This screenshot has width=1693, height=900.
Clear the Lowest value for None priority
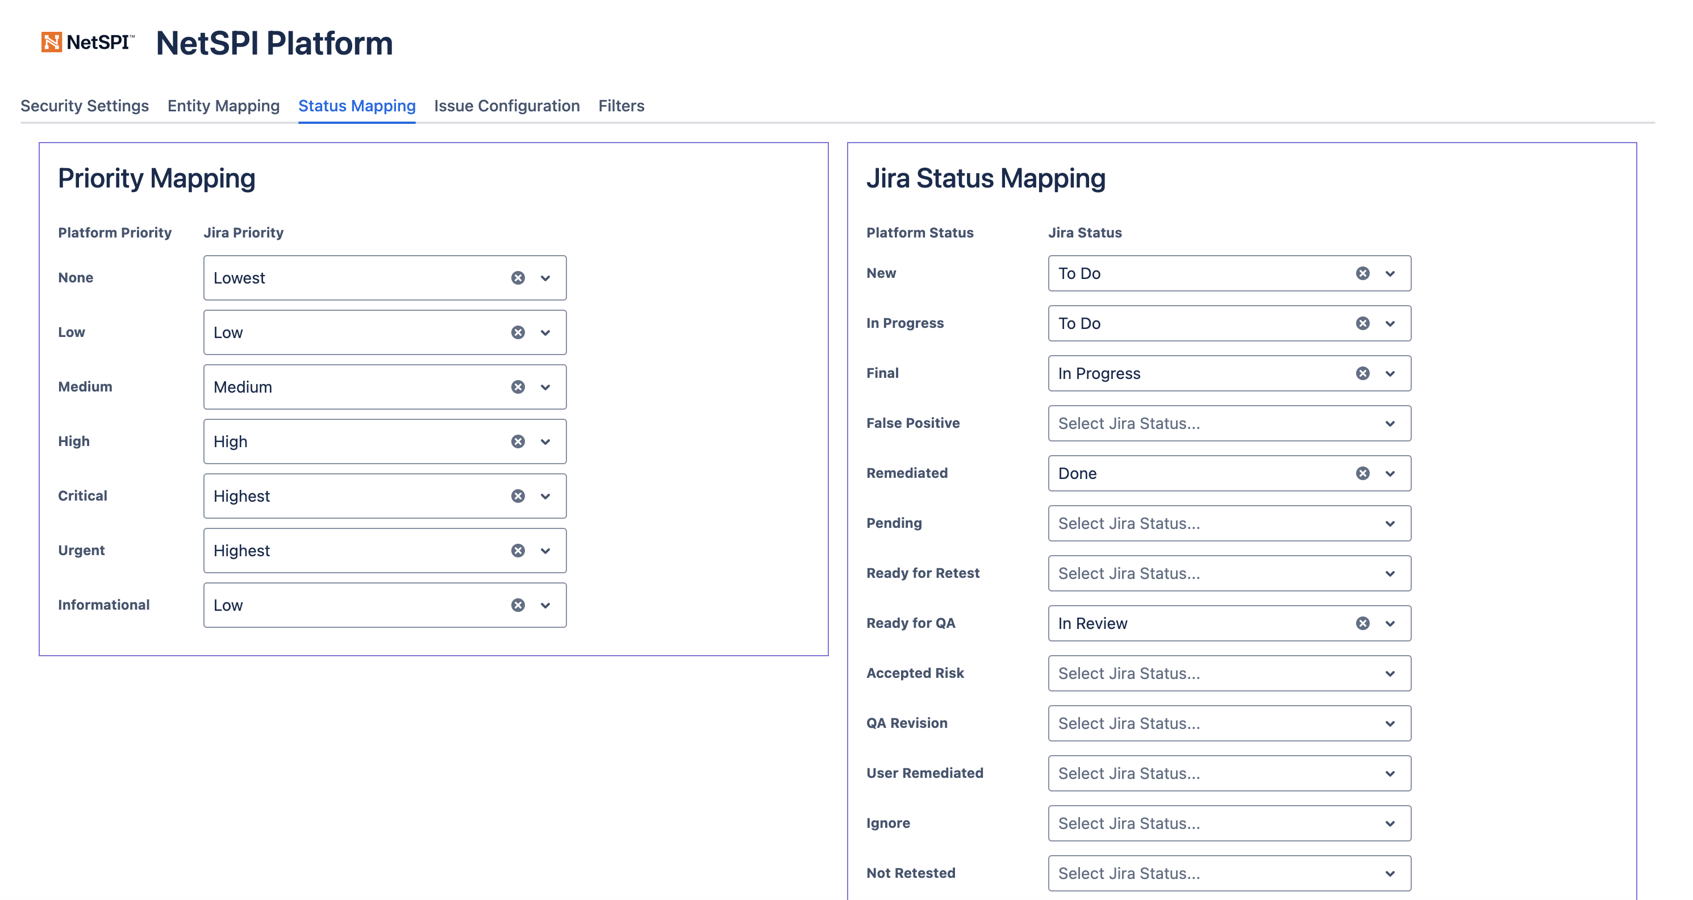click(x=518, y=278)
